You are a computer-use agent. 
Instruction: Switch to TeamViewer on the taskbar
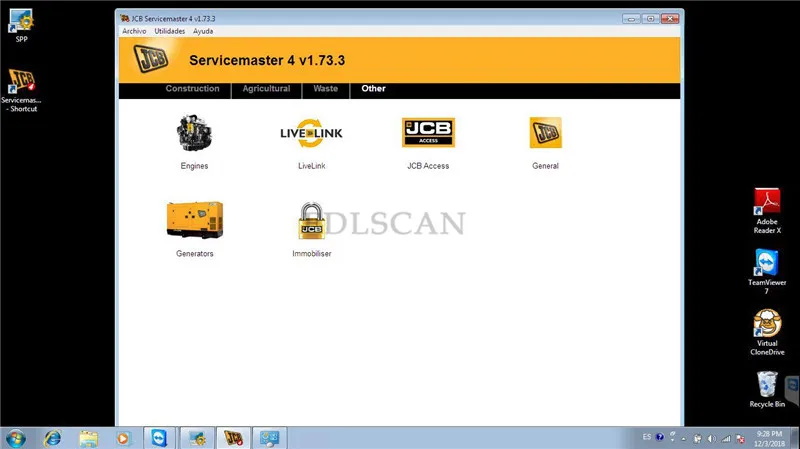159,438
